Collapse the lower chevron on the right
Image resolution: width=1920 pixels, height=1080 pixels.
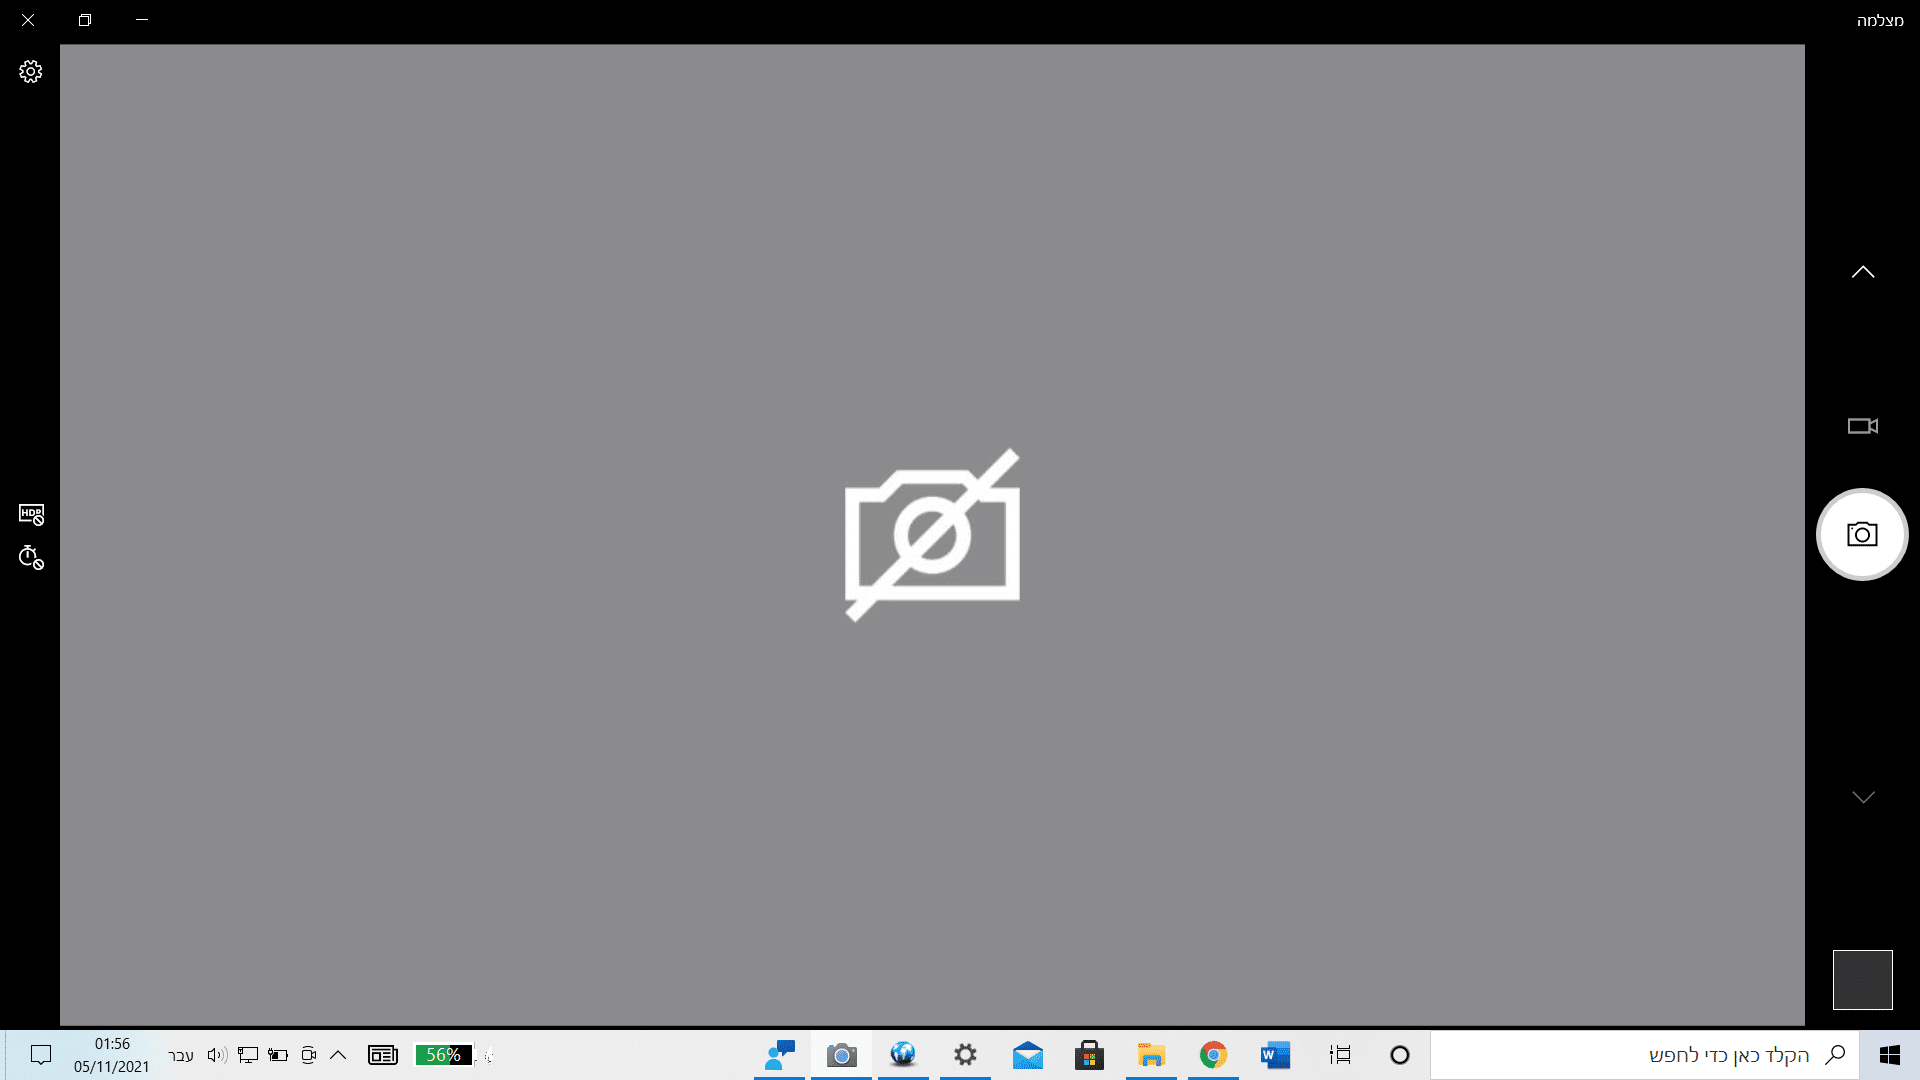[1862, 797]
